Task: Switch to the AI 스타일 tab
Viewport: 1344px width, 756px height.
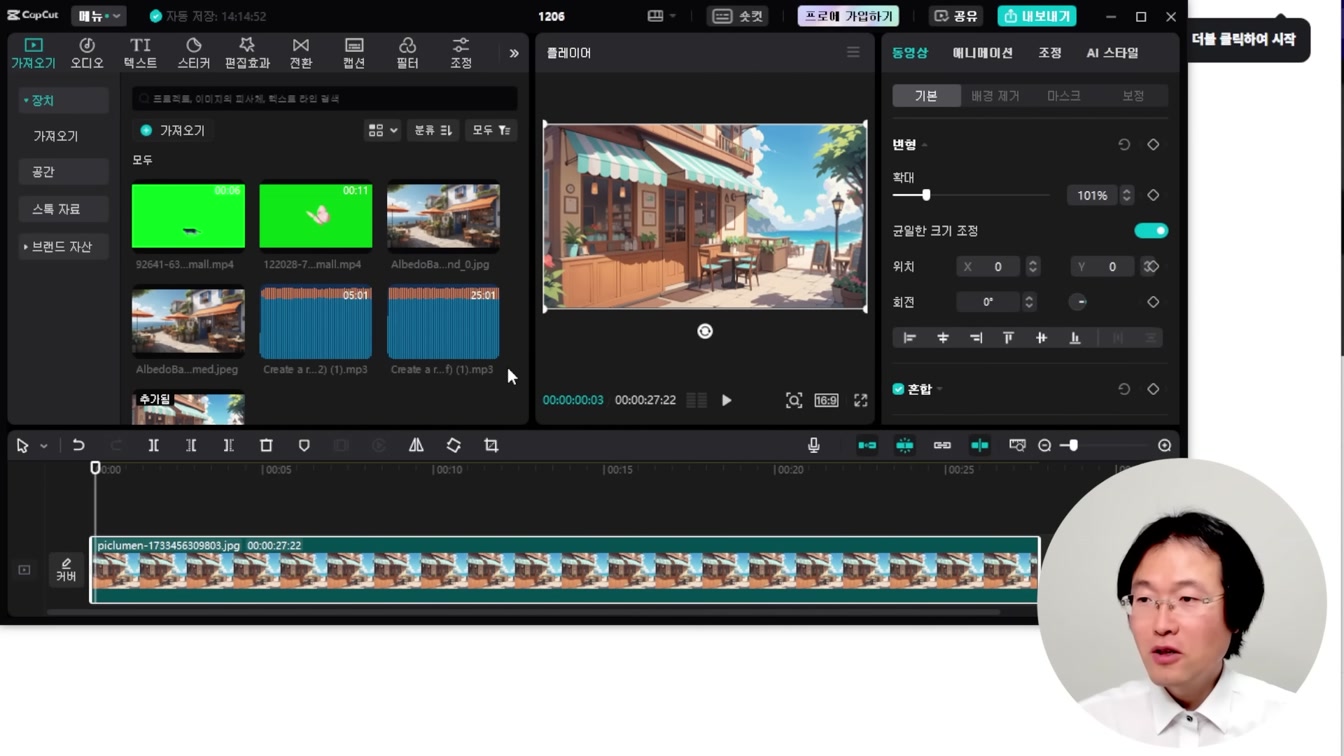Action: pos(1113,53)
